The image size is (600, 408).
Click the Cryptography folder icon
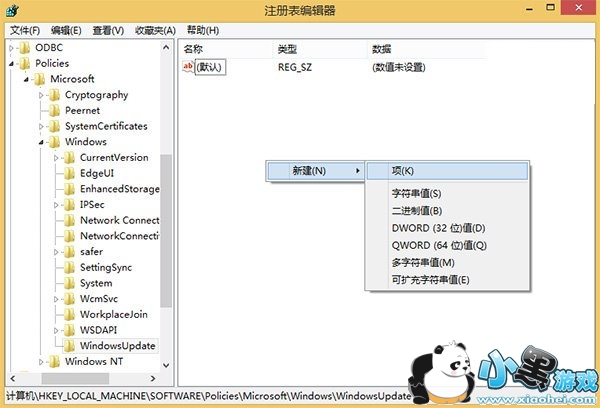pyautogui.click(x=55, y=95)
